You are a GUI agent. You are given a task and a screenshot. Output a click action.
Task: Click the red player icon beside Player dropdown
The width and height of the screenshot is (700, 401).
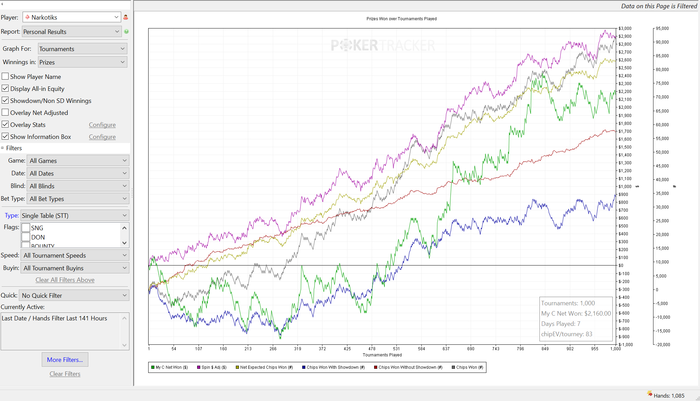tap(125, 17)
